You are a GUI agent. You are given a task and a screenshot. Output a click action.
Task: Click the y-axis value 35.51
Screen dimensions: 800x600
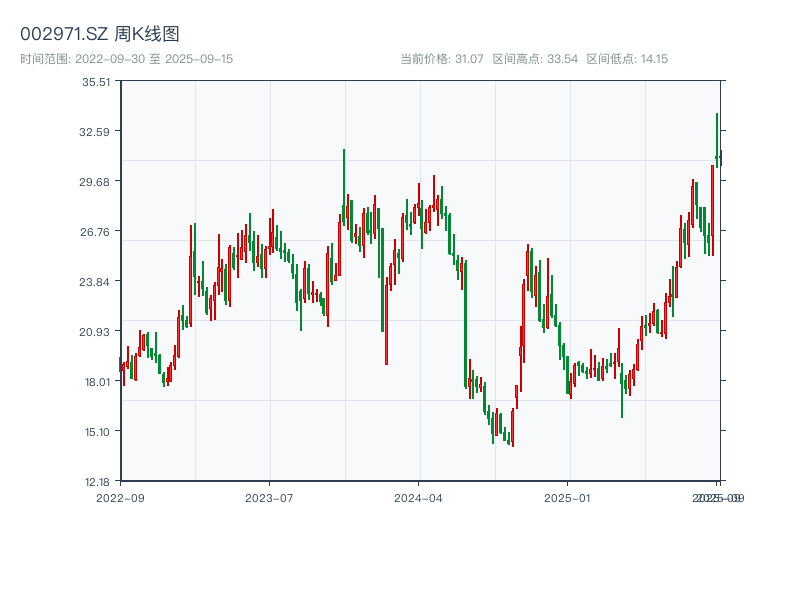(x=96, y=82)
